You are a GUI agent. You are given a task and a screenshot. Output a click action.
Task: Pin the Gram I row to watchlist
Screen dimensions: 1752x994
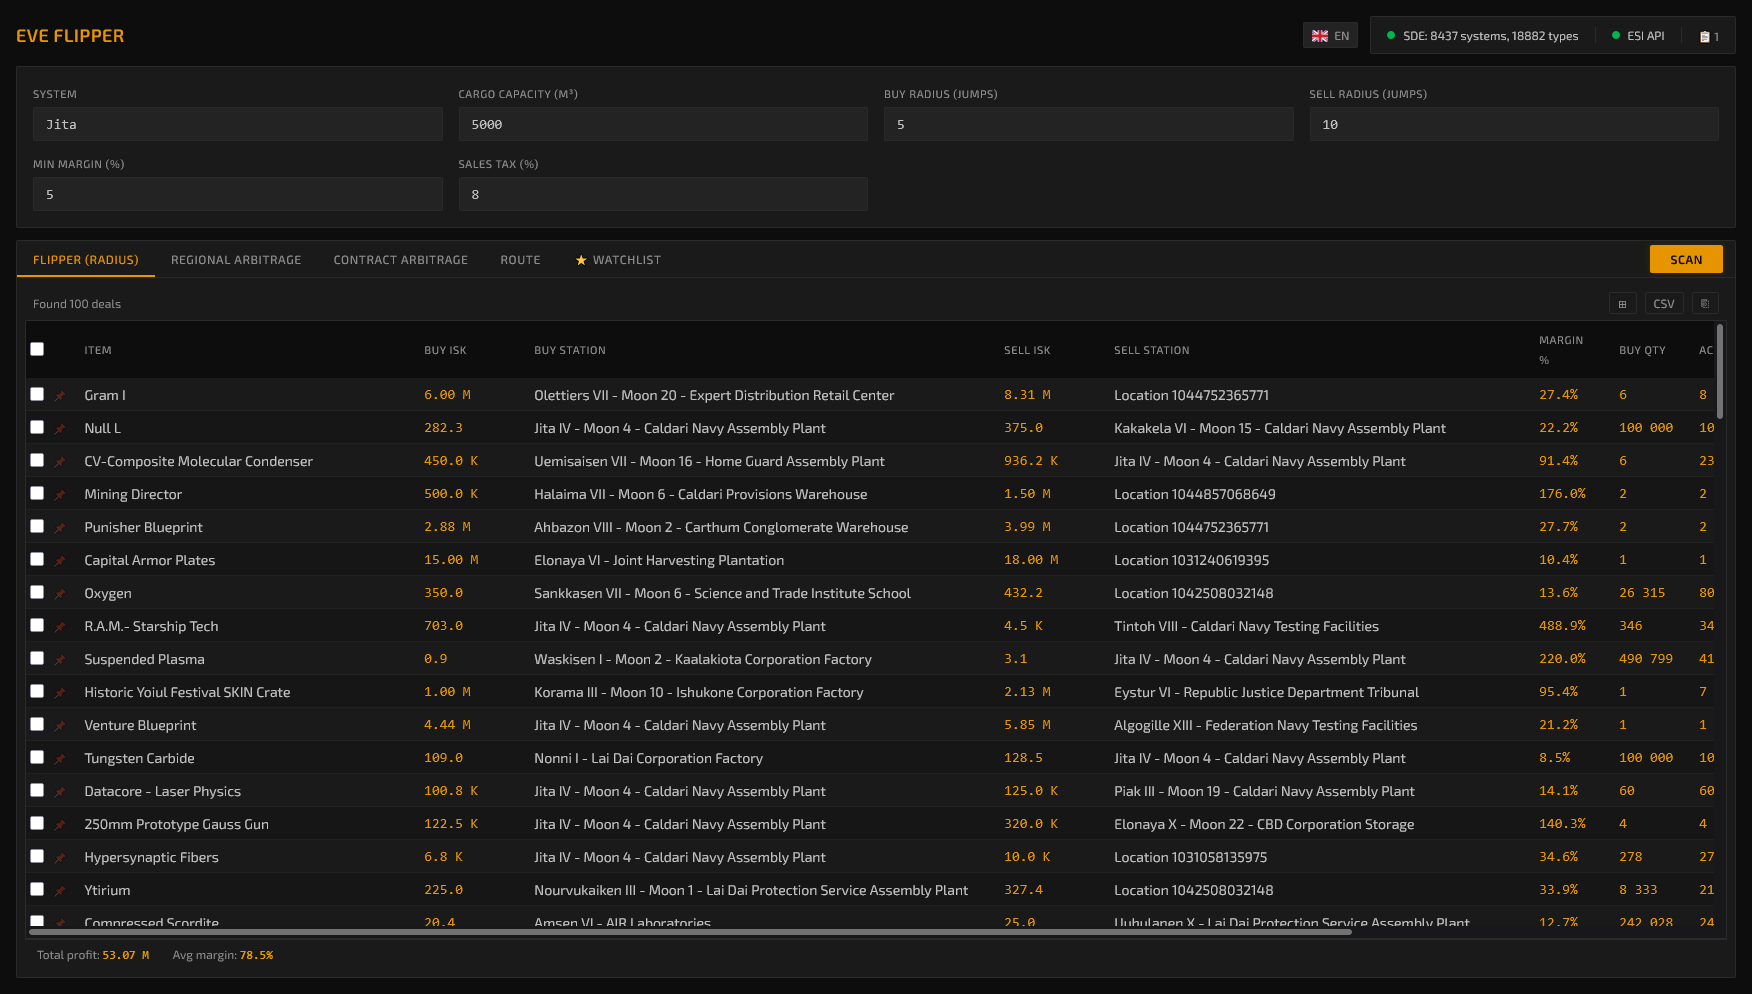(60, 396)
